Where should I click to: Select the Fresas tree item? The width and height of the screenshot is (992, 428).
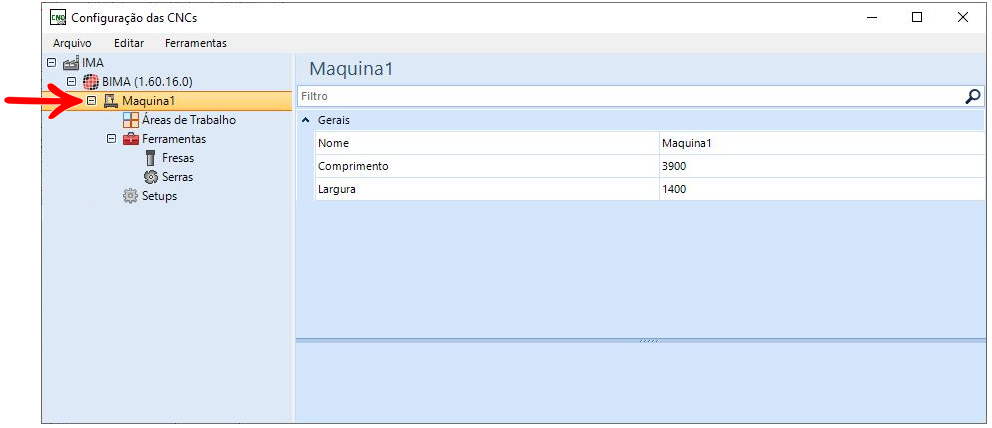tap(178, 158)
